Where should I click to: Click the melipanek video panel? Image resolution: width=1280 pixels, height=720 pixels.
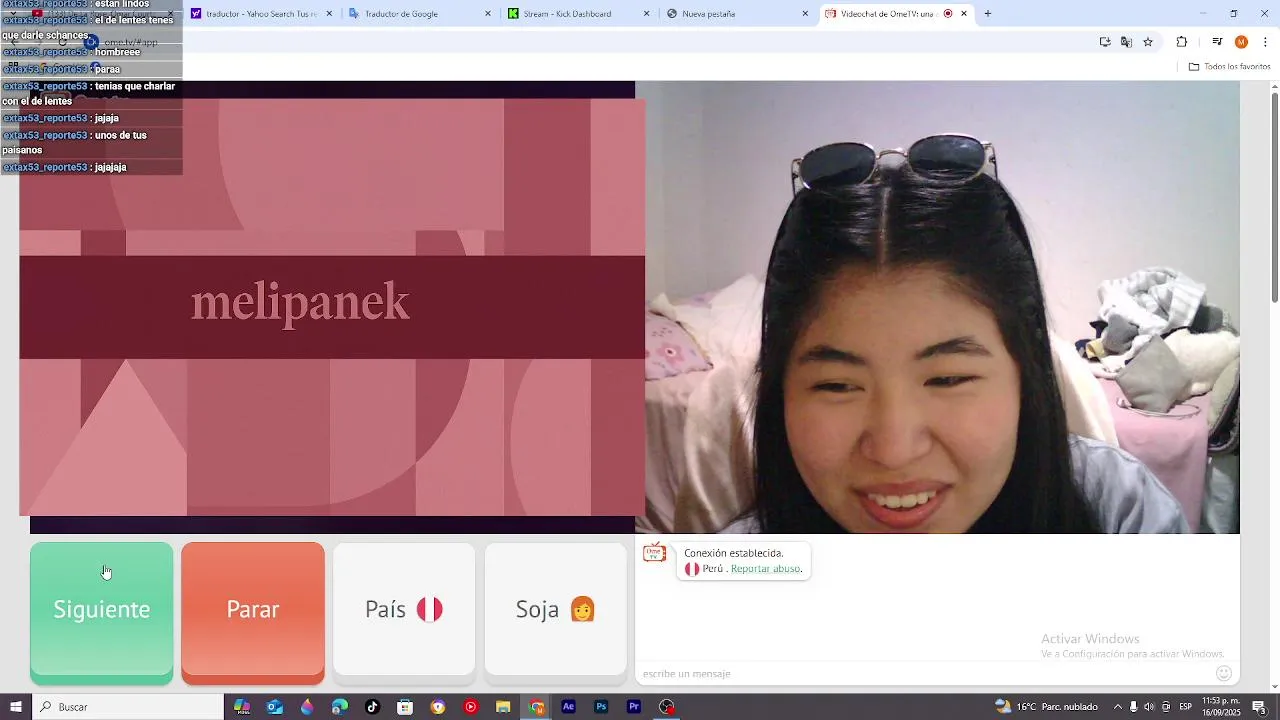(332, 307)
